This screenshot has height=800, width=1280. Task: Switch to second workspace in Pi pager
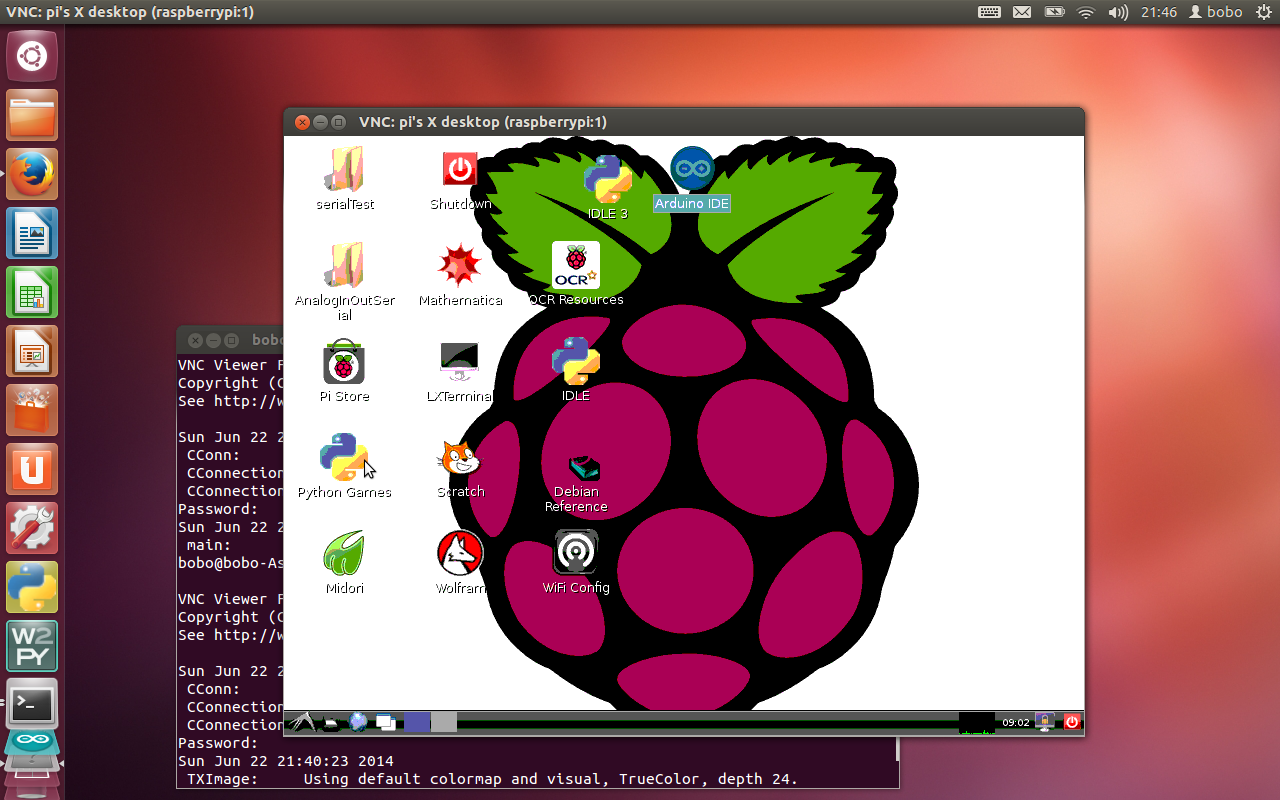tap(444, 722)
